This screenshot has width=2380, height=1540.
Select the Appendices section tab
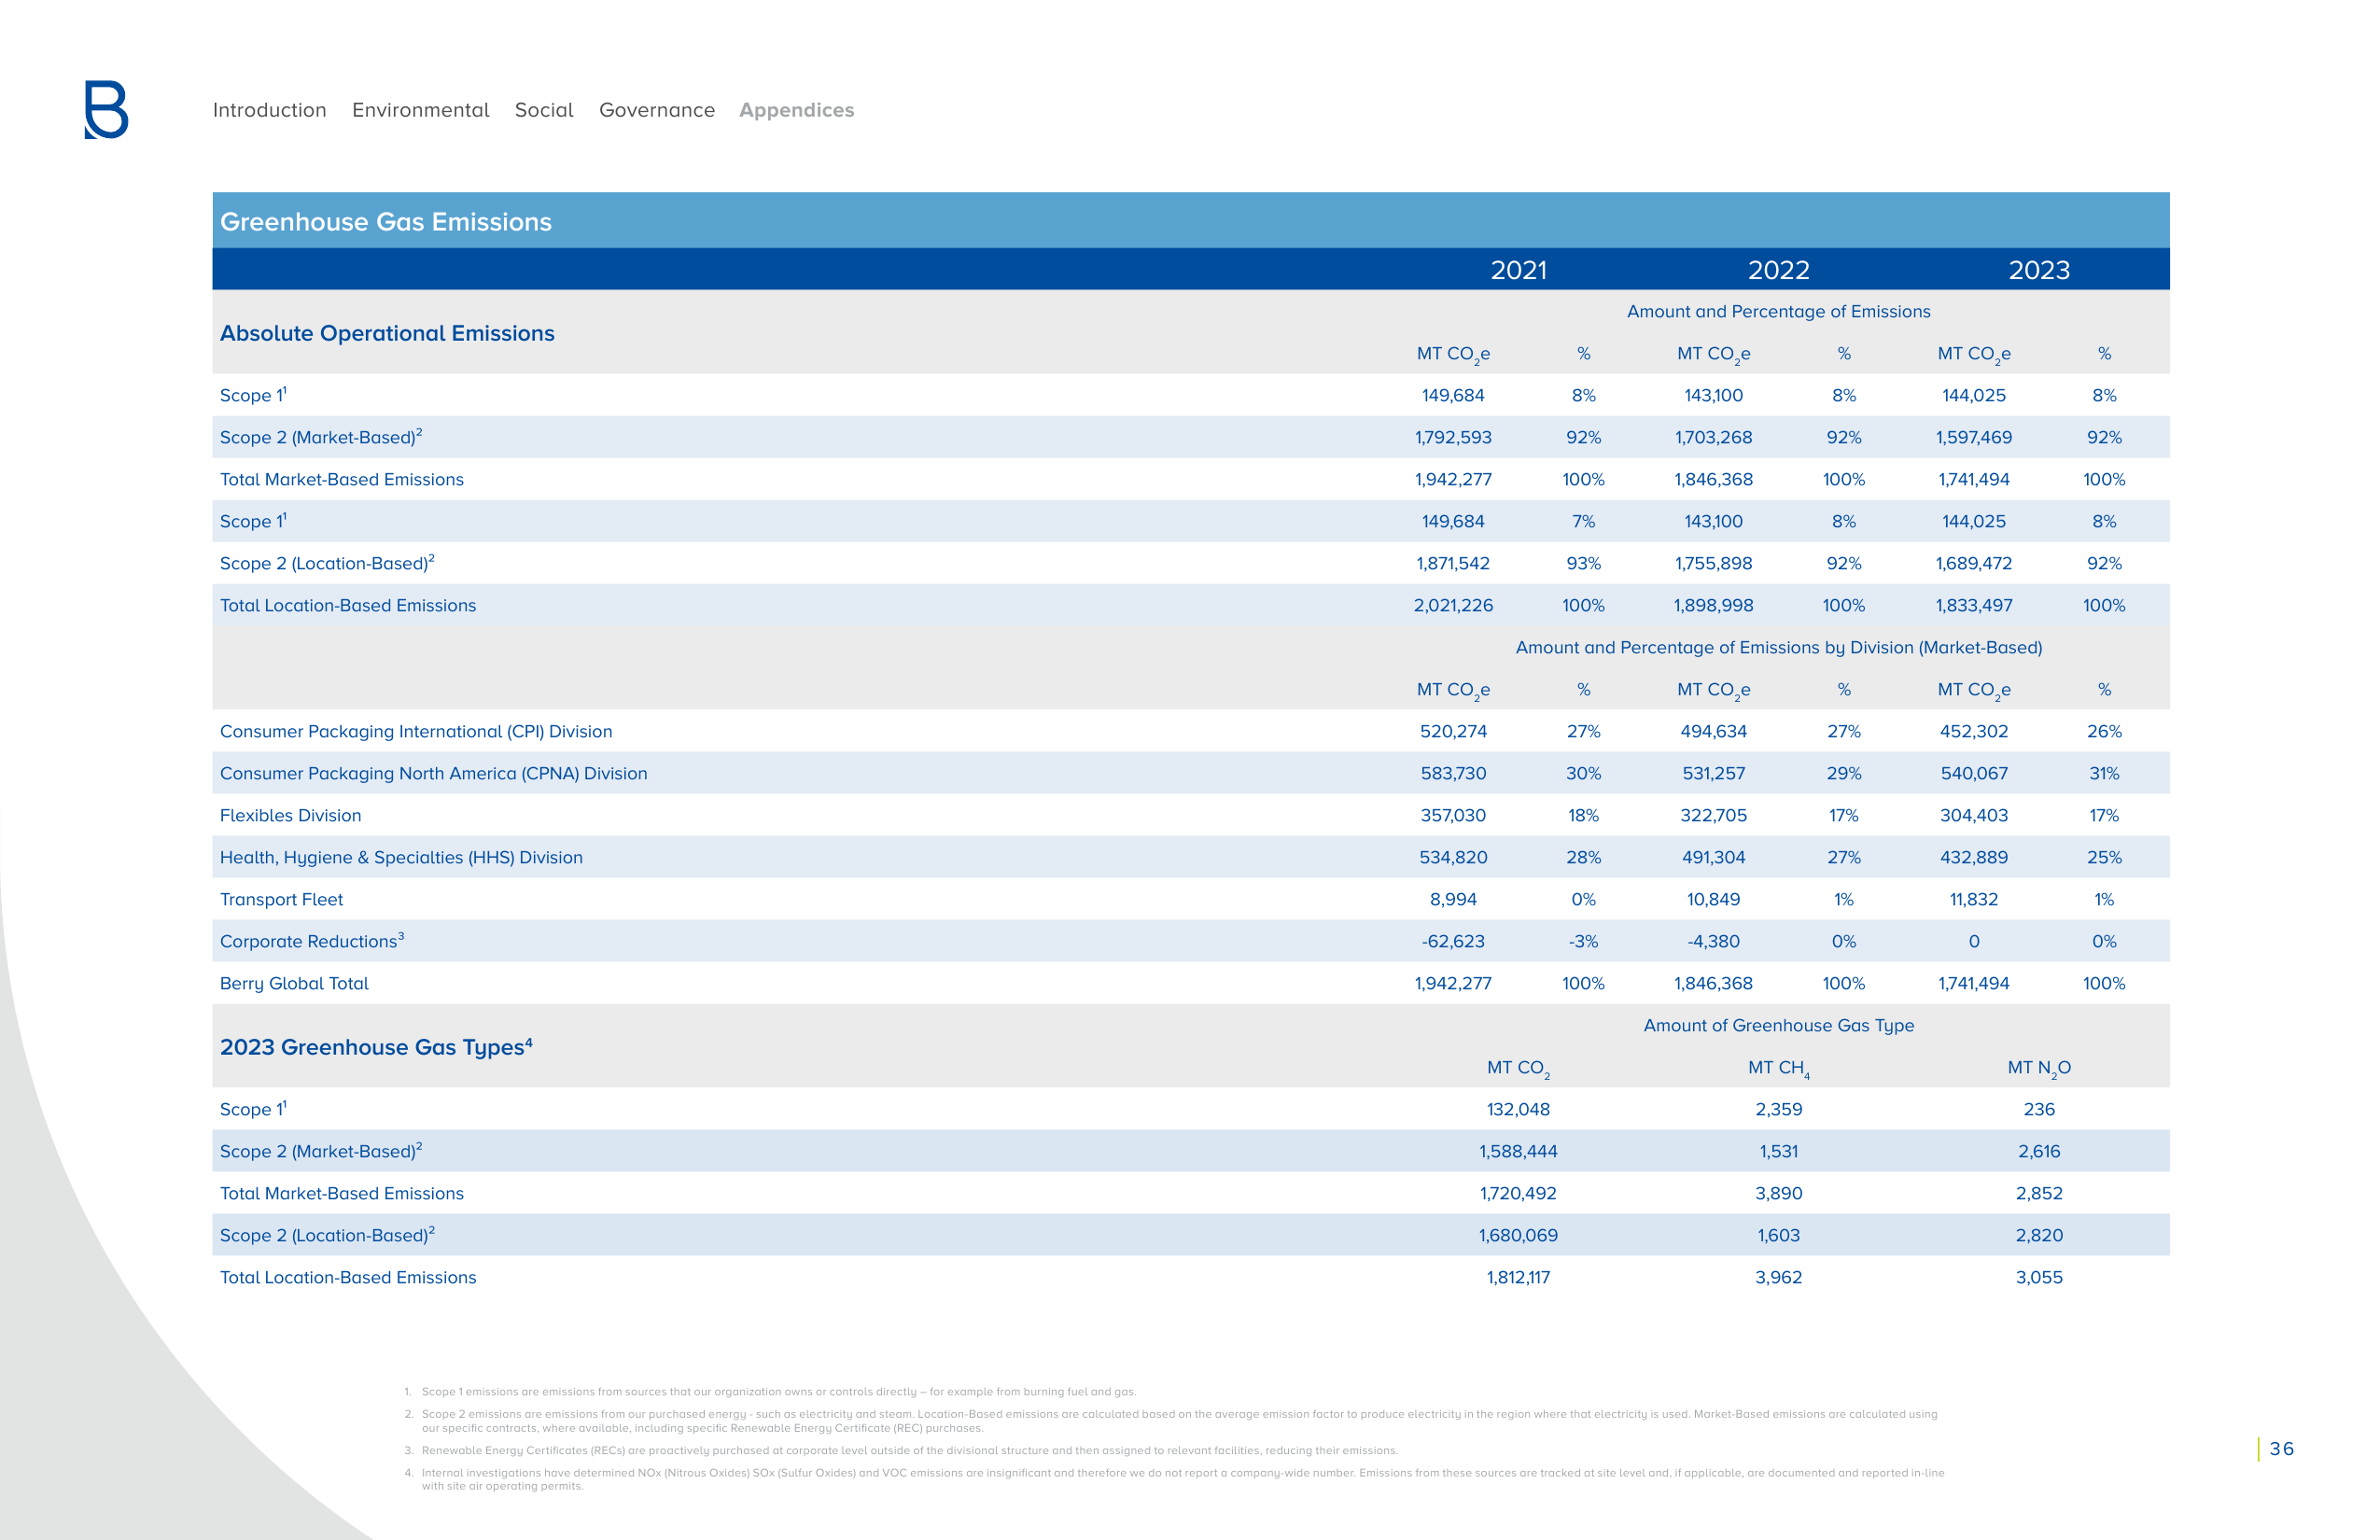797,110
